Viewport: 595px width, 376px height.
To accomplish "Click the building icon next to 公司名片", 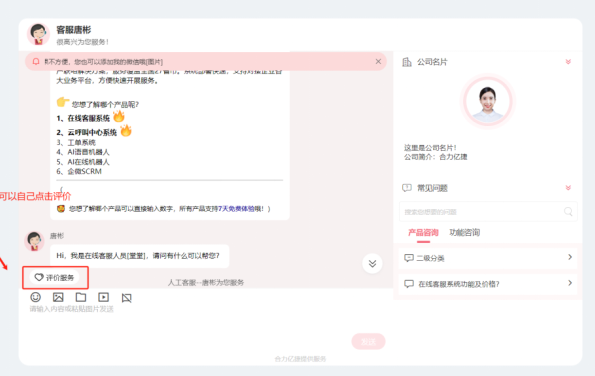I will (407, 62).
